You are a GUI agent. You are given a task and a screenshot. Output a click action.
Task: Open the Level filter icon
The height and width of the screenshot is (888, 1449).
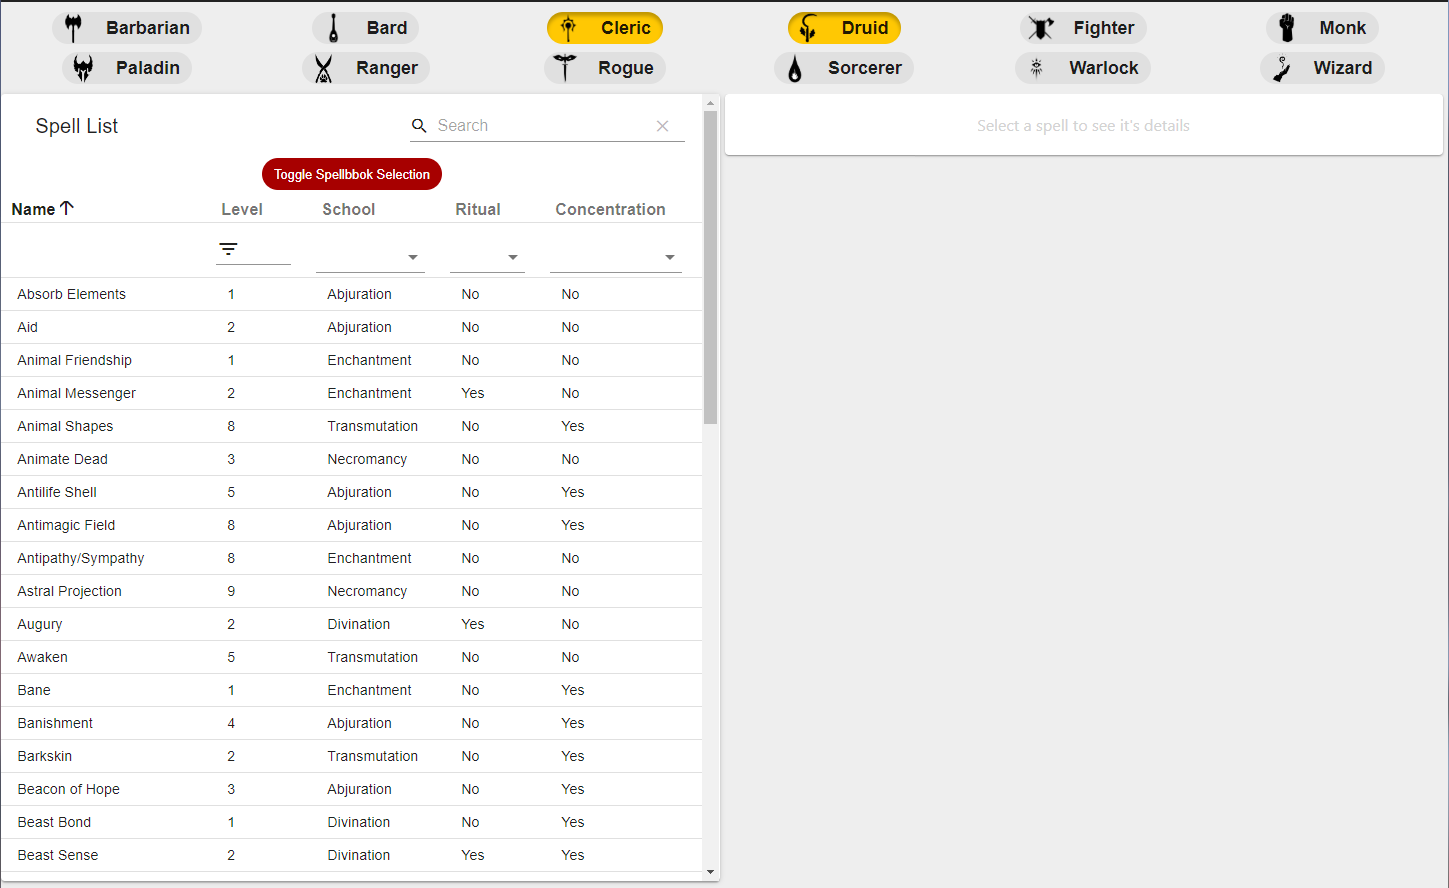pos(229,249)
